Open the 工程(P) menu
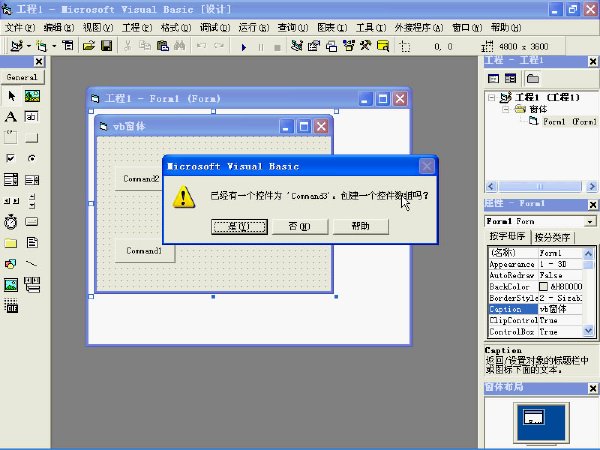The height and width of the screenshot is (450, 600). coord(137,28)
